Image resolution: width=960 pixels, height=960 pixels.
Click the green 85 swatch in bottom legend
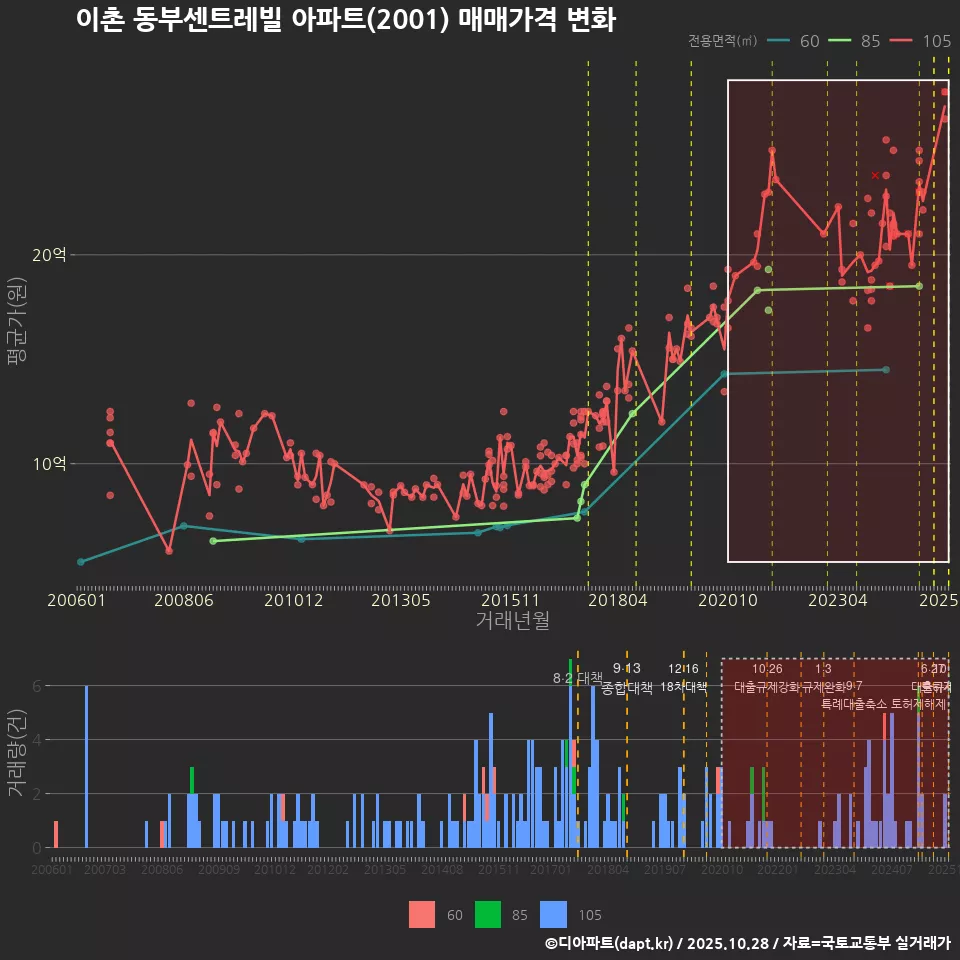pyautogui.click(x=488, y=914)
